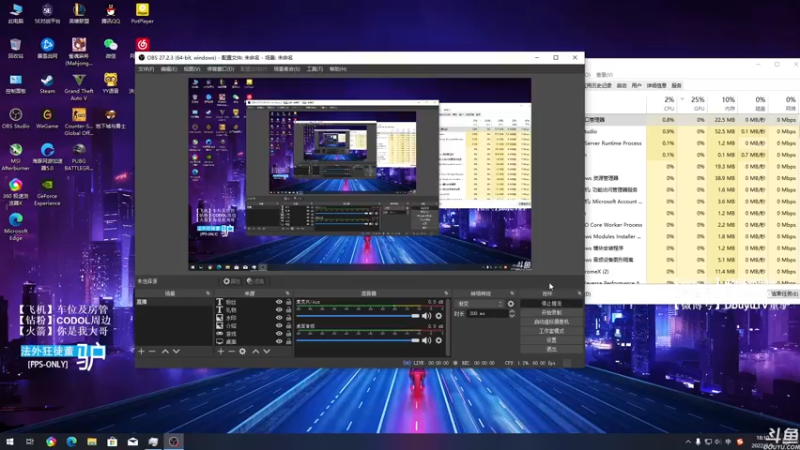Click 工作室模式 studio mode button
This screenshot has height=450, width=800.
click(x=552, y=331)
